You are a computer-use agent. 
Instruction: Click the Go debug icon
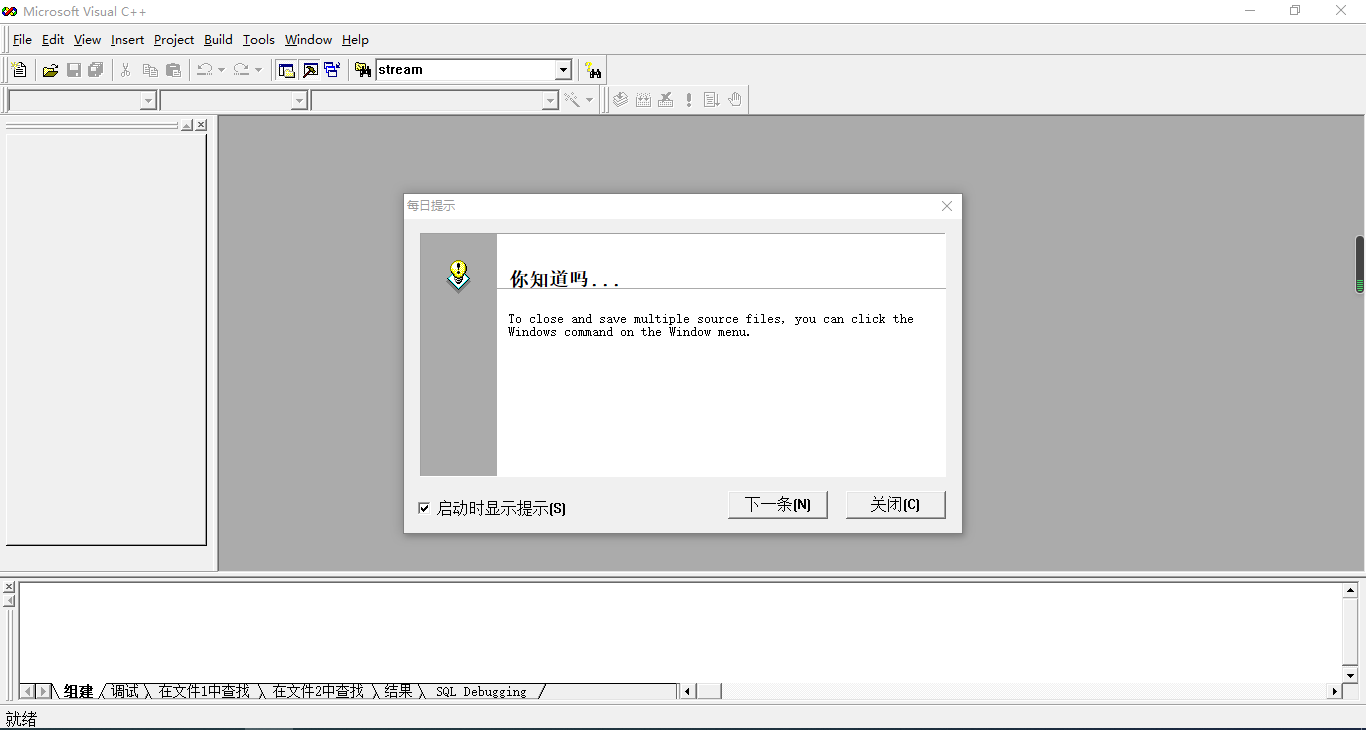point(712,100)
